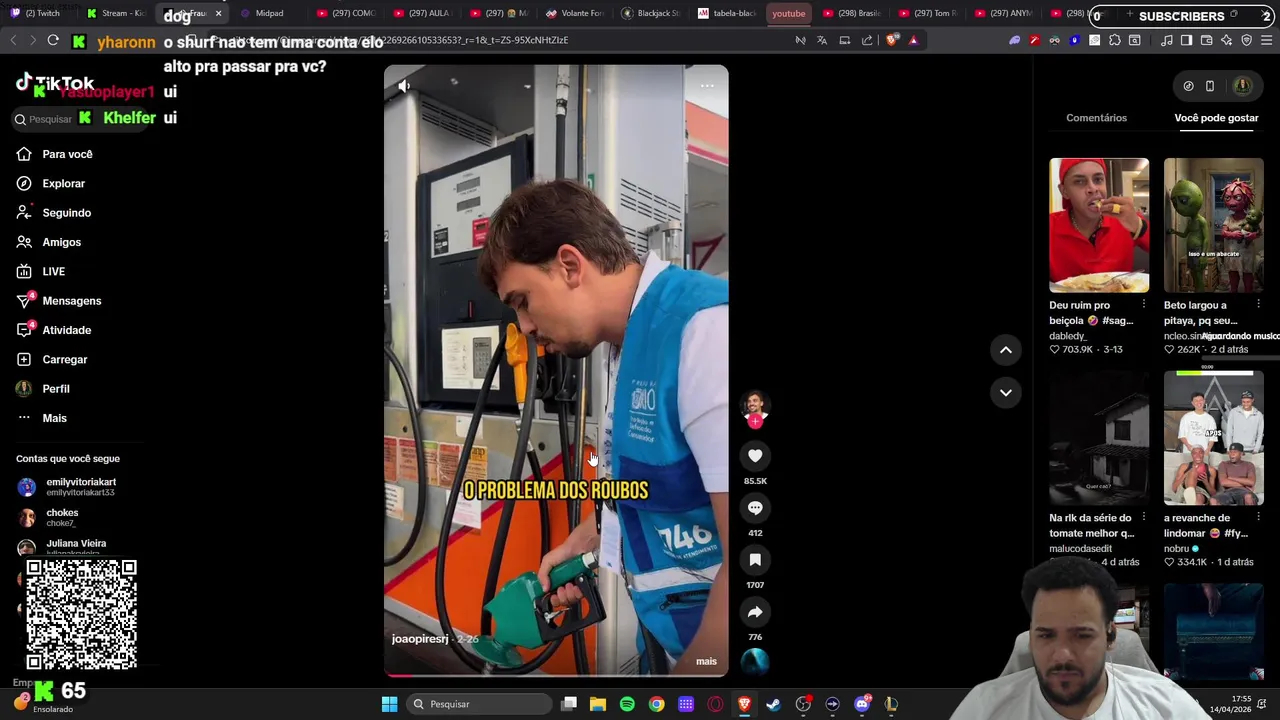Image resolution: width=1280 pixels, height=720 pixels.
Task: Open Steam from the taskbar
Action: coord(773,704)
